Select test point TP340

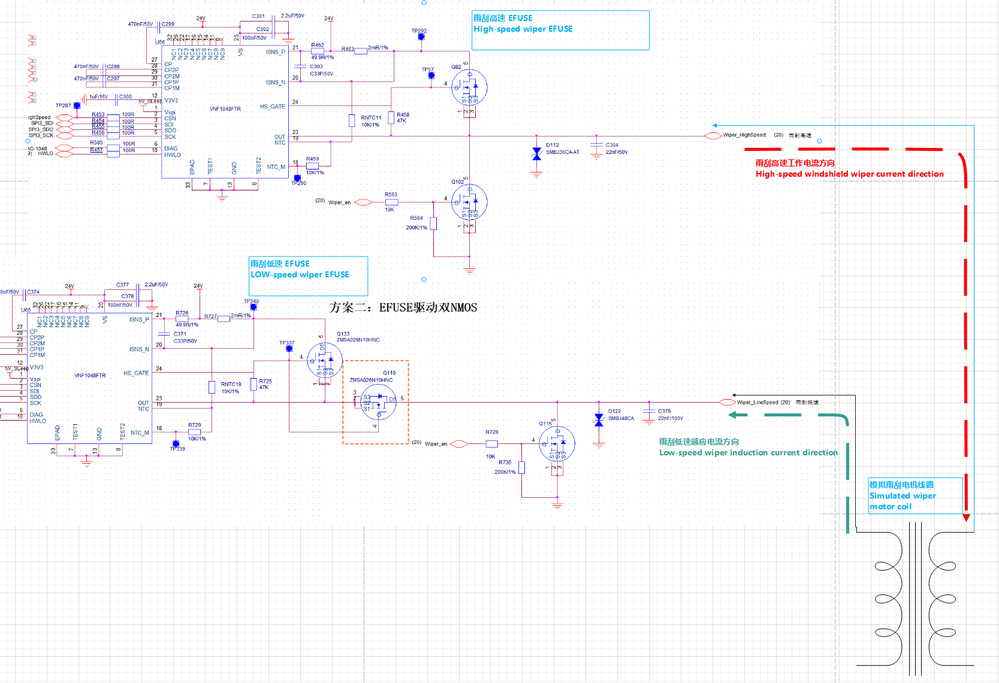point(253,307)
